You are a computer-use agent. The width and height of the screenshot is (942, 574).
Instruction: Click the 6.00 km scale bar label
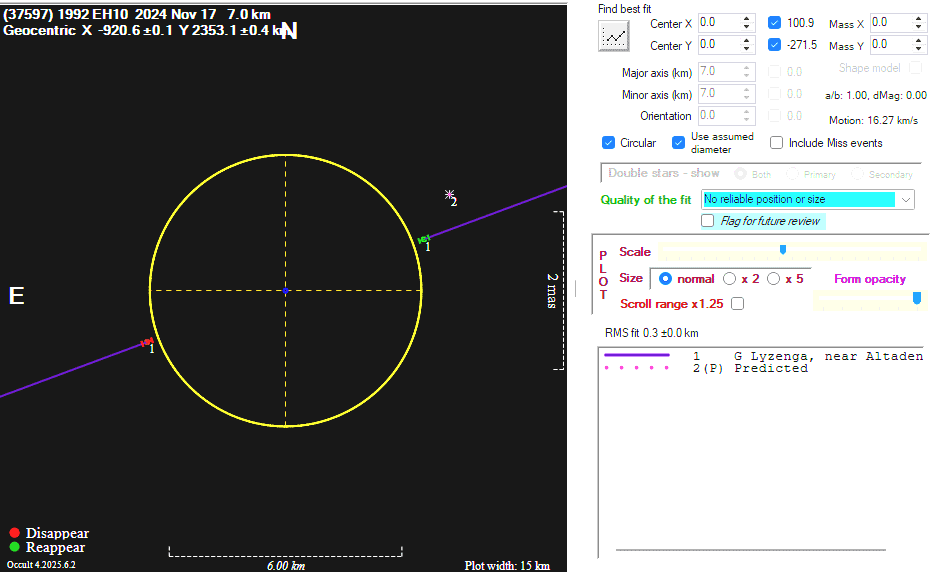click(x=286, y=566)
